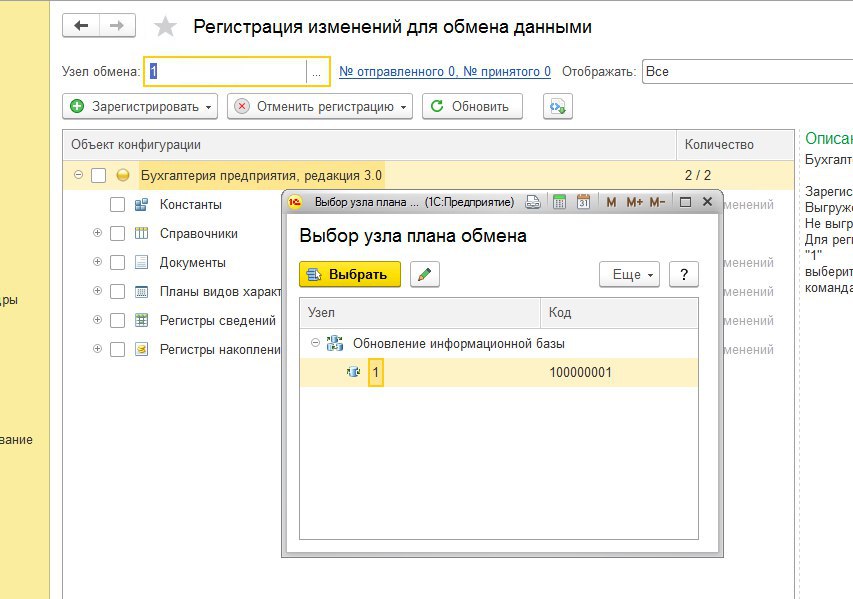Expand the Регистры сведений branch
This screenshot has height=599, width=853.
coord(97,319)
